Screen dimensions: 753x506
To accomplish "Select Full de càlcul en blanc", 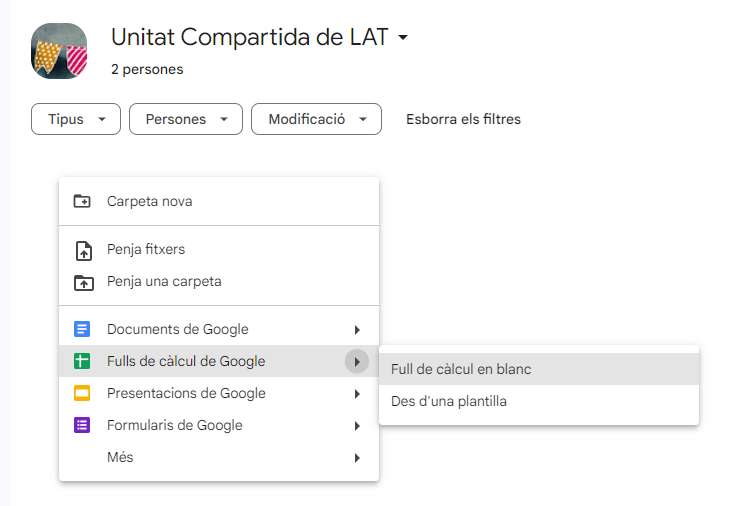I will click(x=461, y=369).
